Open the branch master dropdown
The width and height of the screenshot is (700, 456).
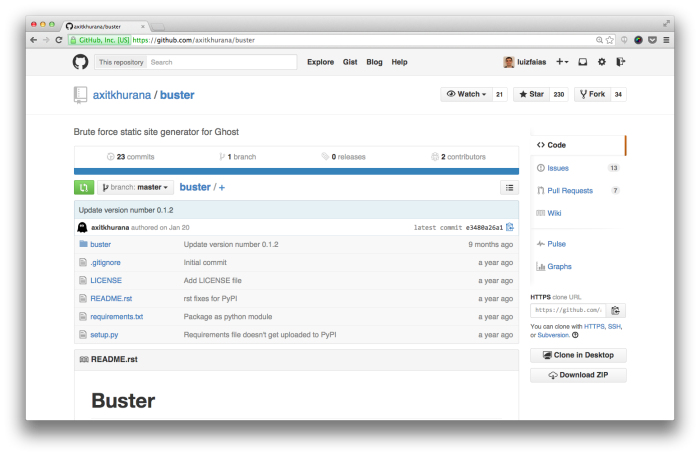[135, 188]
